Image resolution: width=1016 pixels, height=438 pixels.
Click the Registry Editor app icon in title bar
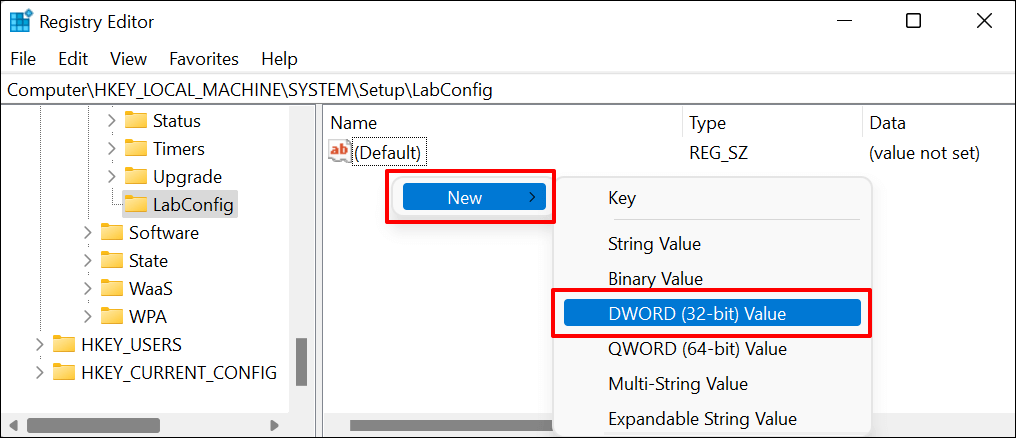[21, 20]
